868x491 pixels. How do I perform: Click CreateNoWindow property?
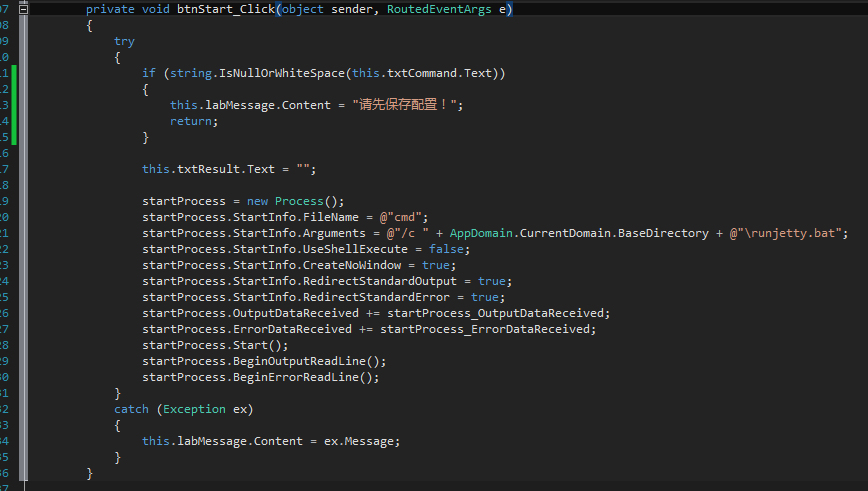[x=352, y=266]
